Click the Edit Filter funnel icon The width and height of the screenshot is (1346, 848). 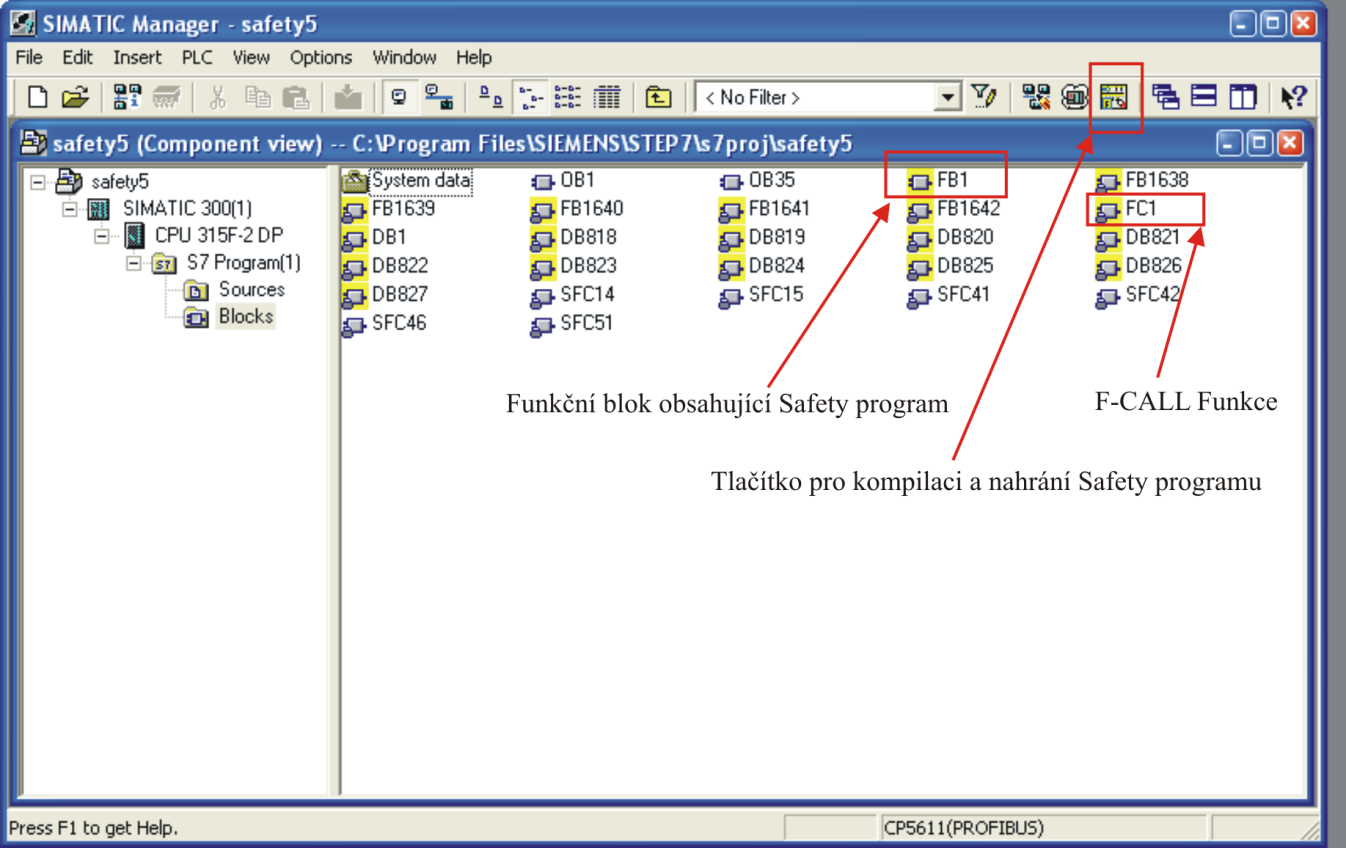pos(984,97)
